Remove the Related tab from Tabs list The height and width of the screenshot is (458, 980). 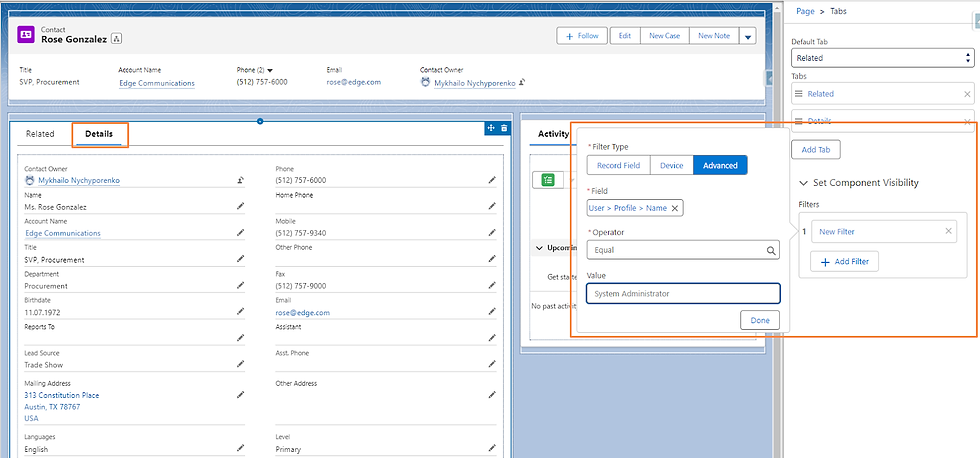point(967,94)
